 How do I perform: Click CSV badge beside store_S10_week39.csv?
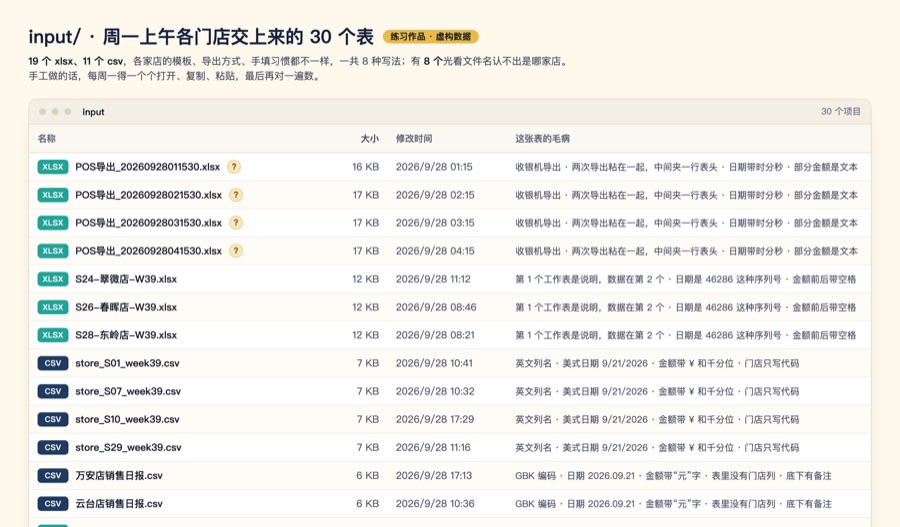click(53, 420)
